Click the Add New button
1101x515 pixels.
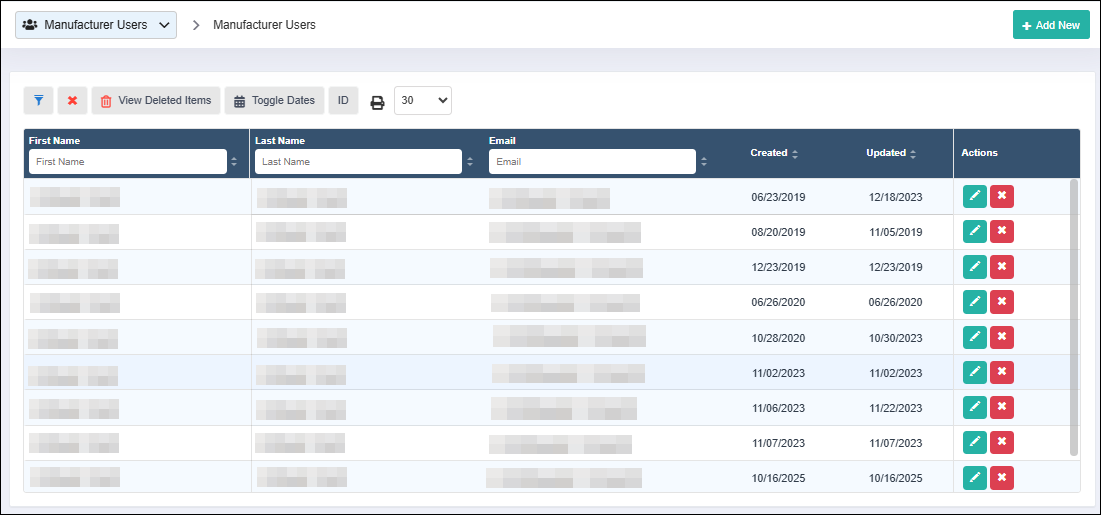(1051, 25)
